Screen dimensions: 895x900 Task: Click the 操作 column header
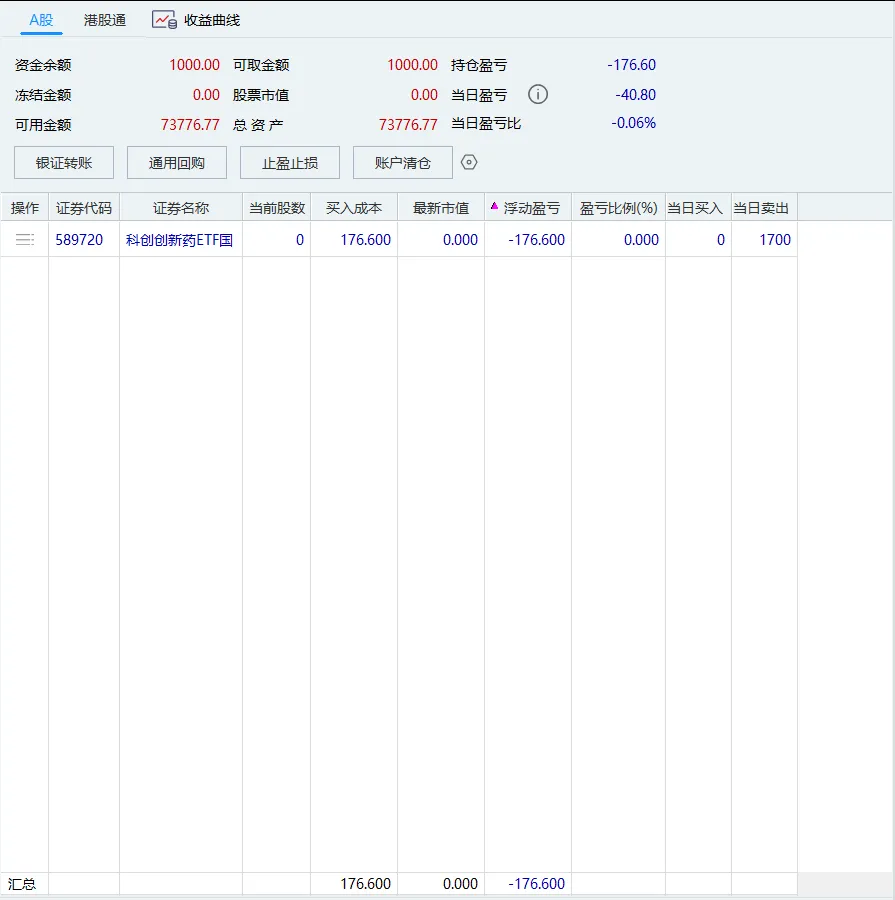[x=25, y=208]
